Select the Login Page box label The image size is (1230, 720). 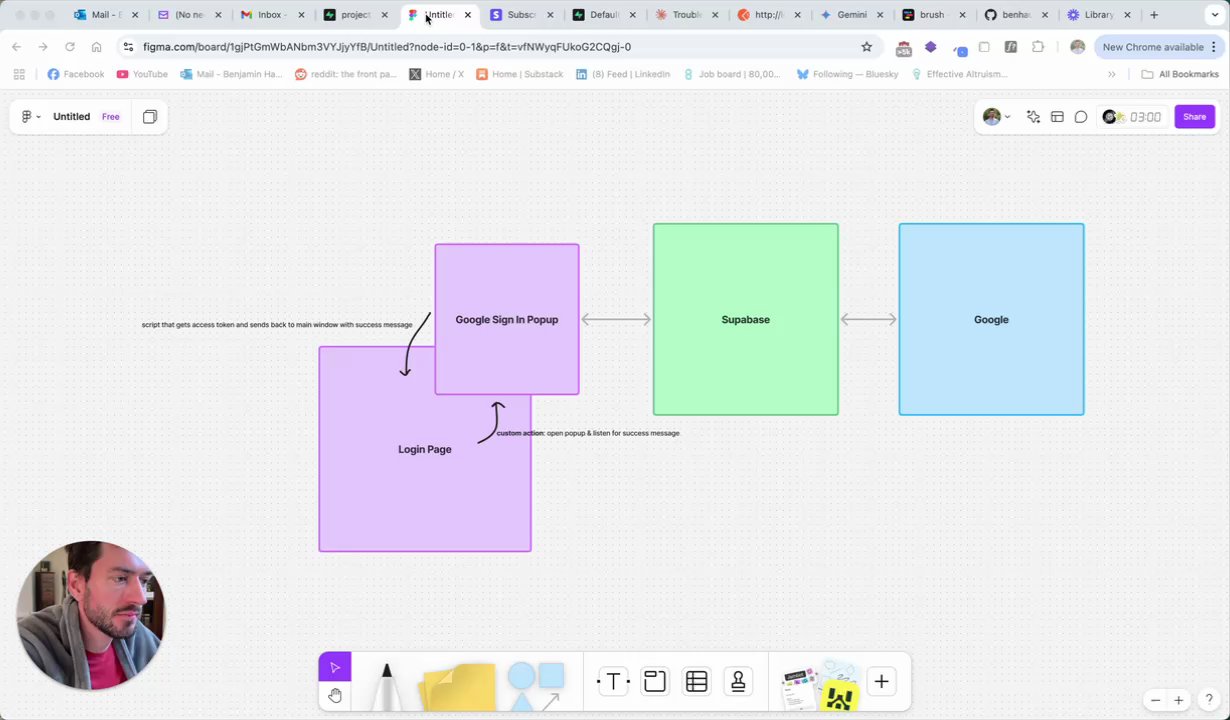coord(425,449)
